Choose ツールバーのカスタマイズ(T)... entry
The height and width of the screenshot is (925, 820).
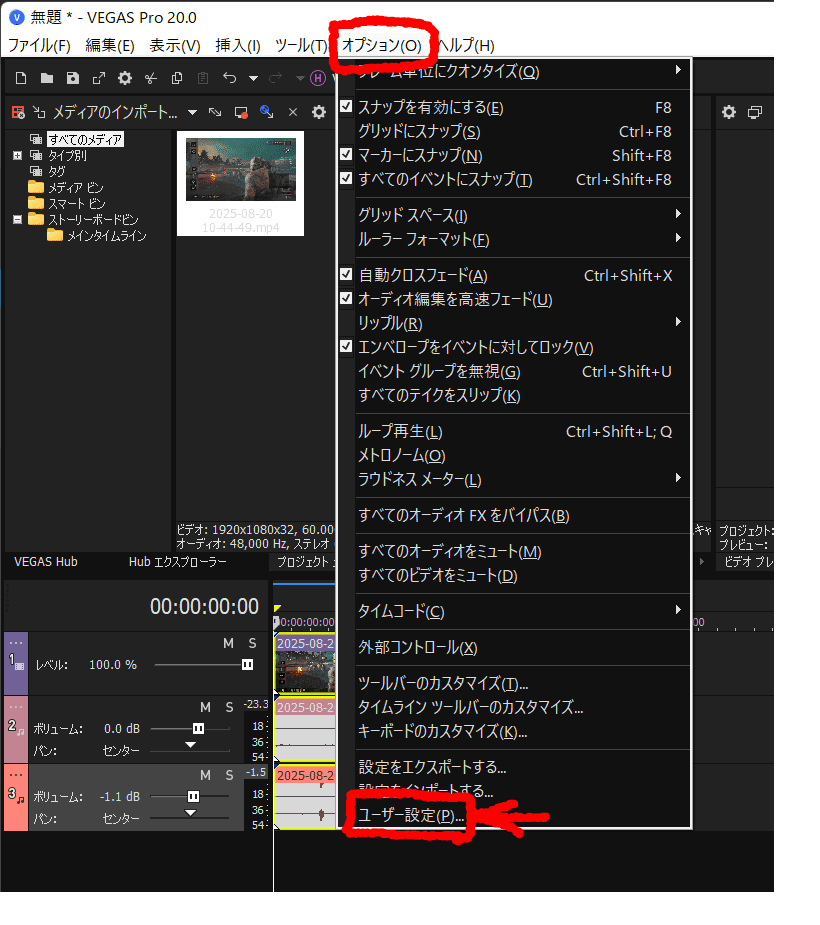514,683
